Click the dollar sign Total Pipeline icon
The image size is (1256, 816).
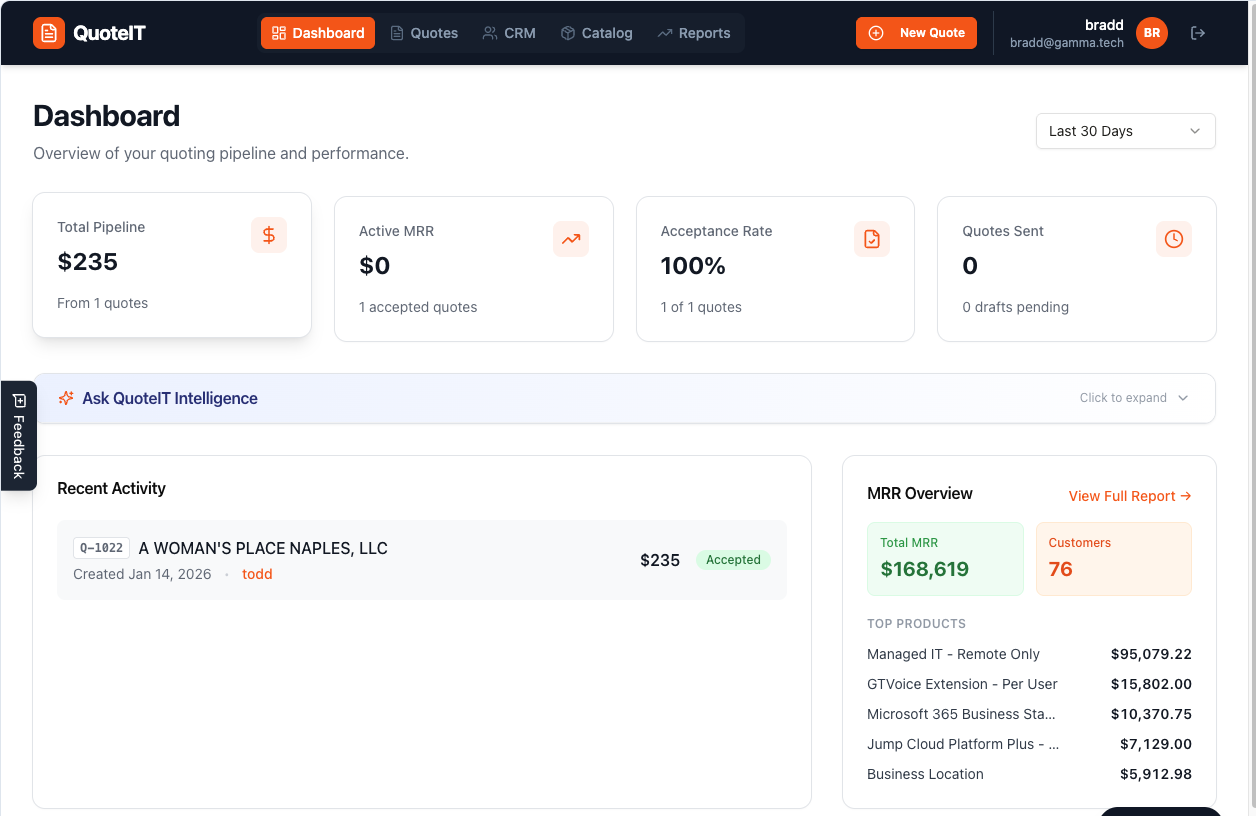tap(269, 235)
